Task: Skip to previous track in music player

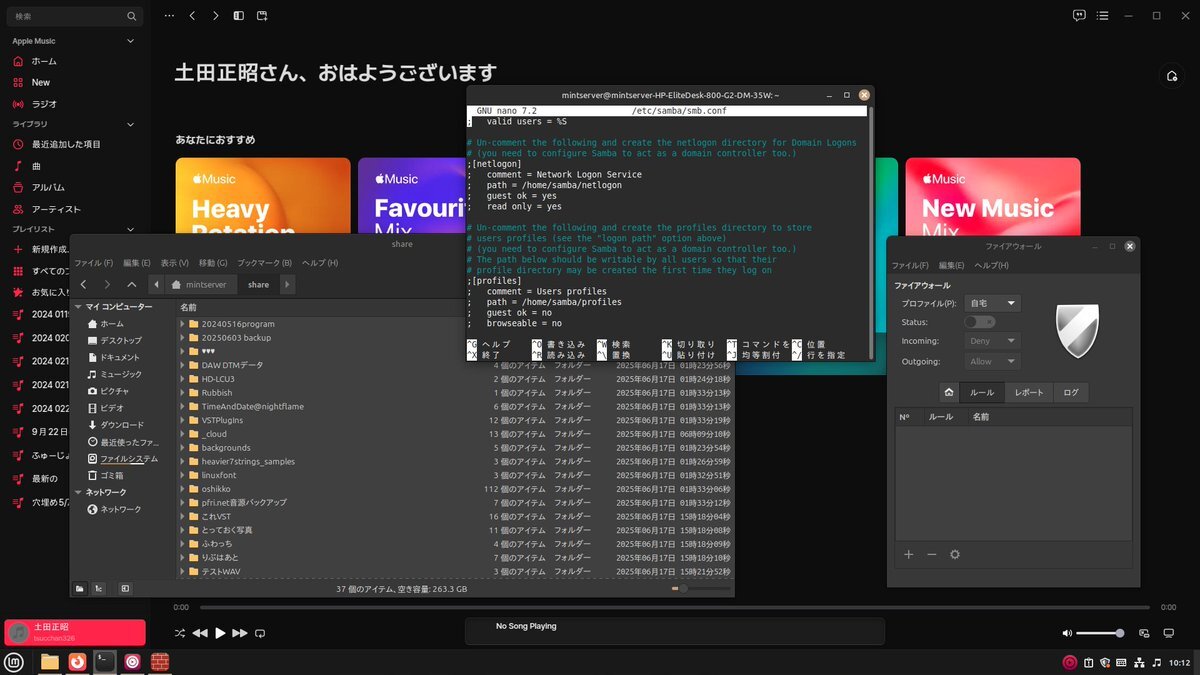Action: [x=200, y=633]
